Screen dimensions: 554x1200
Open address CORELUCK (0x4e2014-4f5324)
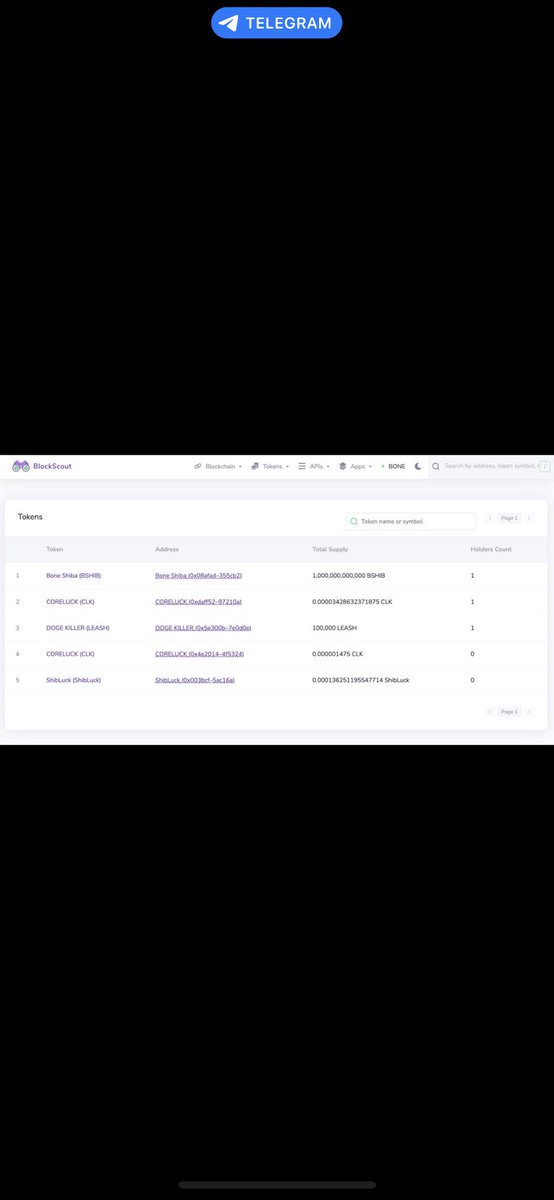pyautogui.click(x=200, y=654)
